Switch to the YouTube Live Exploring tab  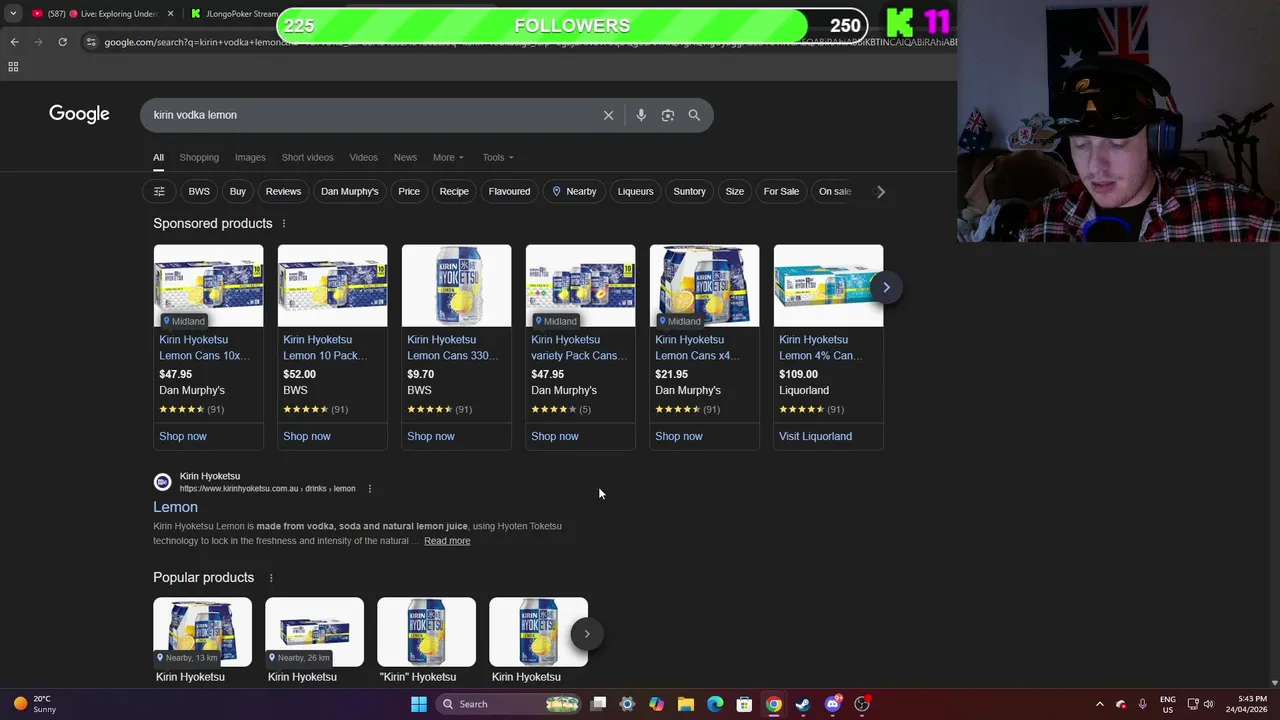click(103, 14)
